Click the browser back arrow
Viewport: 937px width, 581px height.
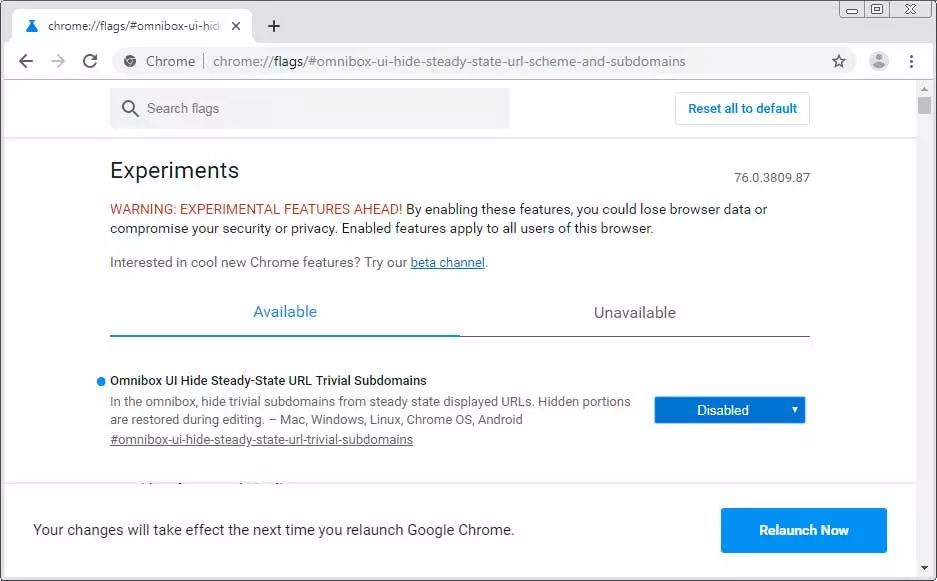pyautogui.click(x=26, y=61)
